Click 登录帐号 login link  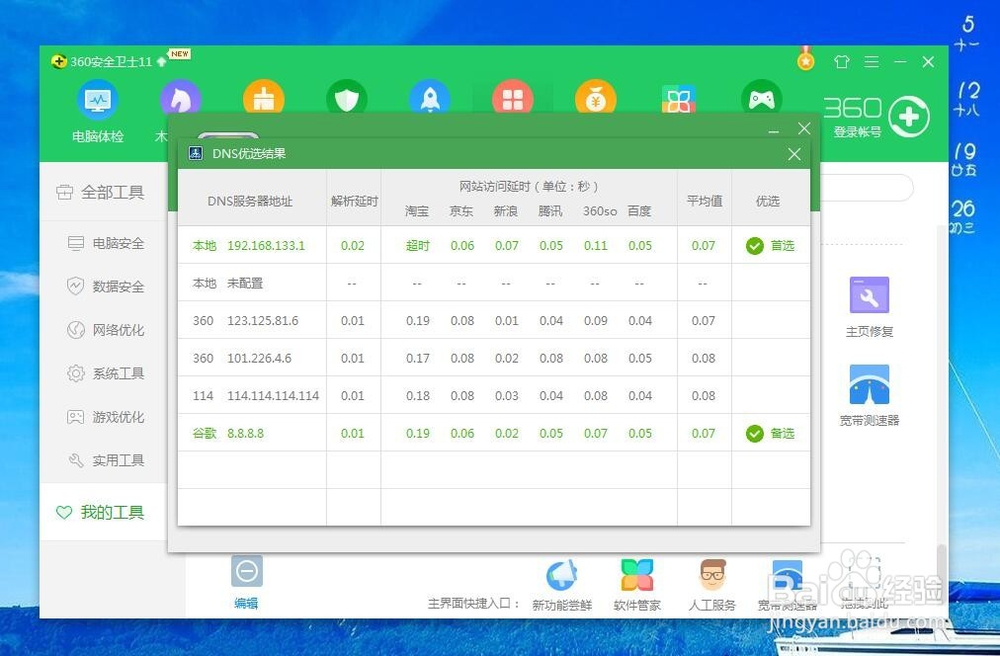[x=857, y=132]
